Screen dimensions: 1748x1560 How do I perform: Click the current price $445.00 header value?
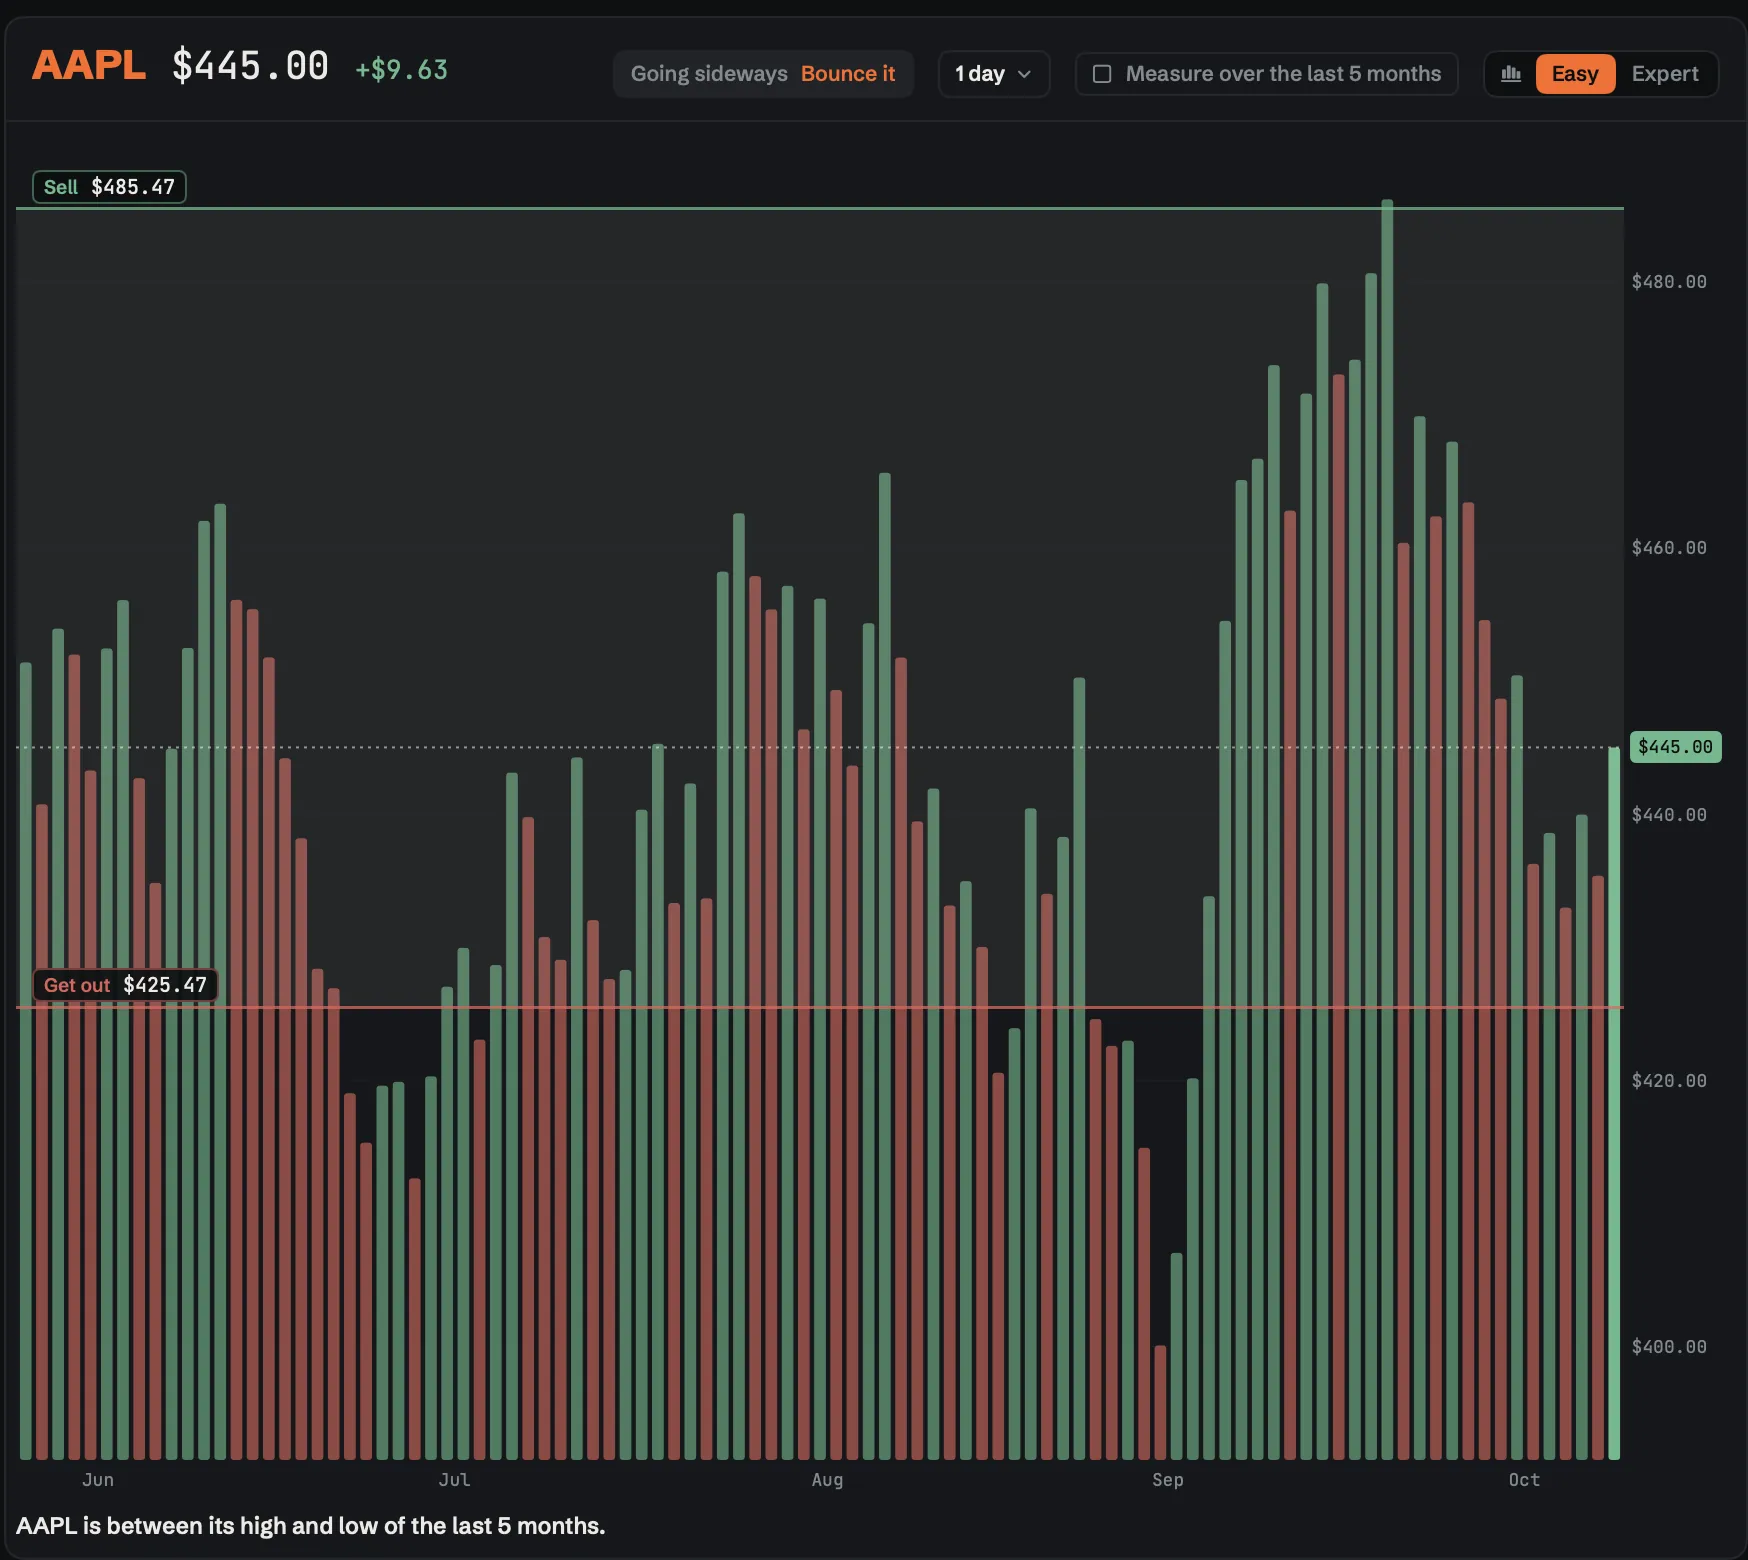point(250,66)
